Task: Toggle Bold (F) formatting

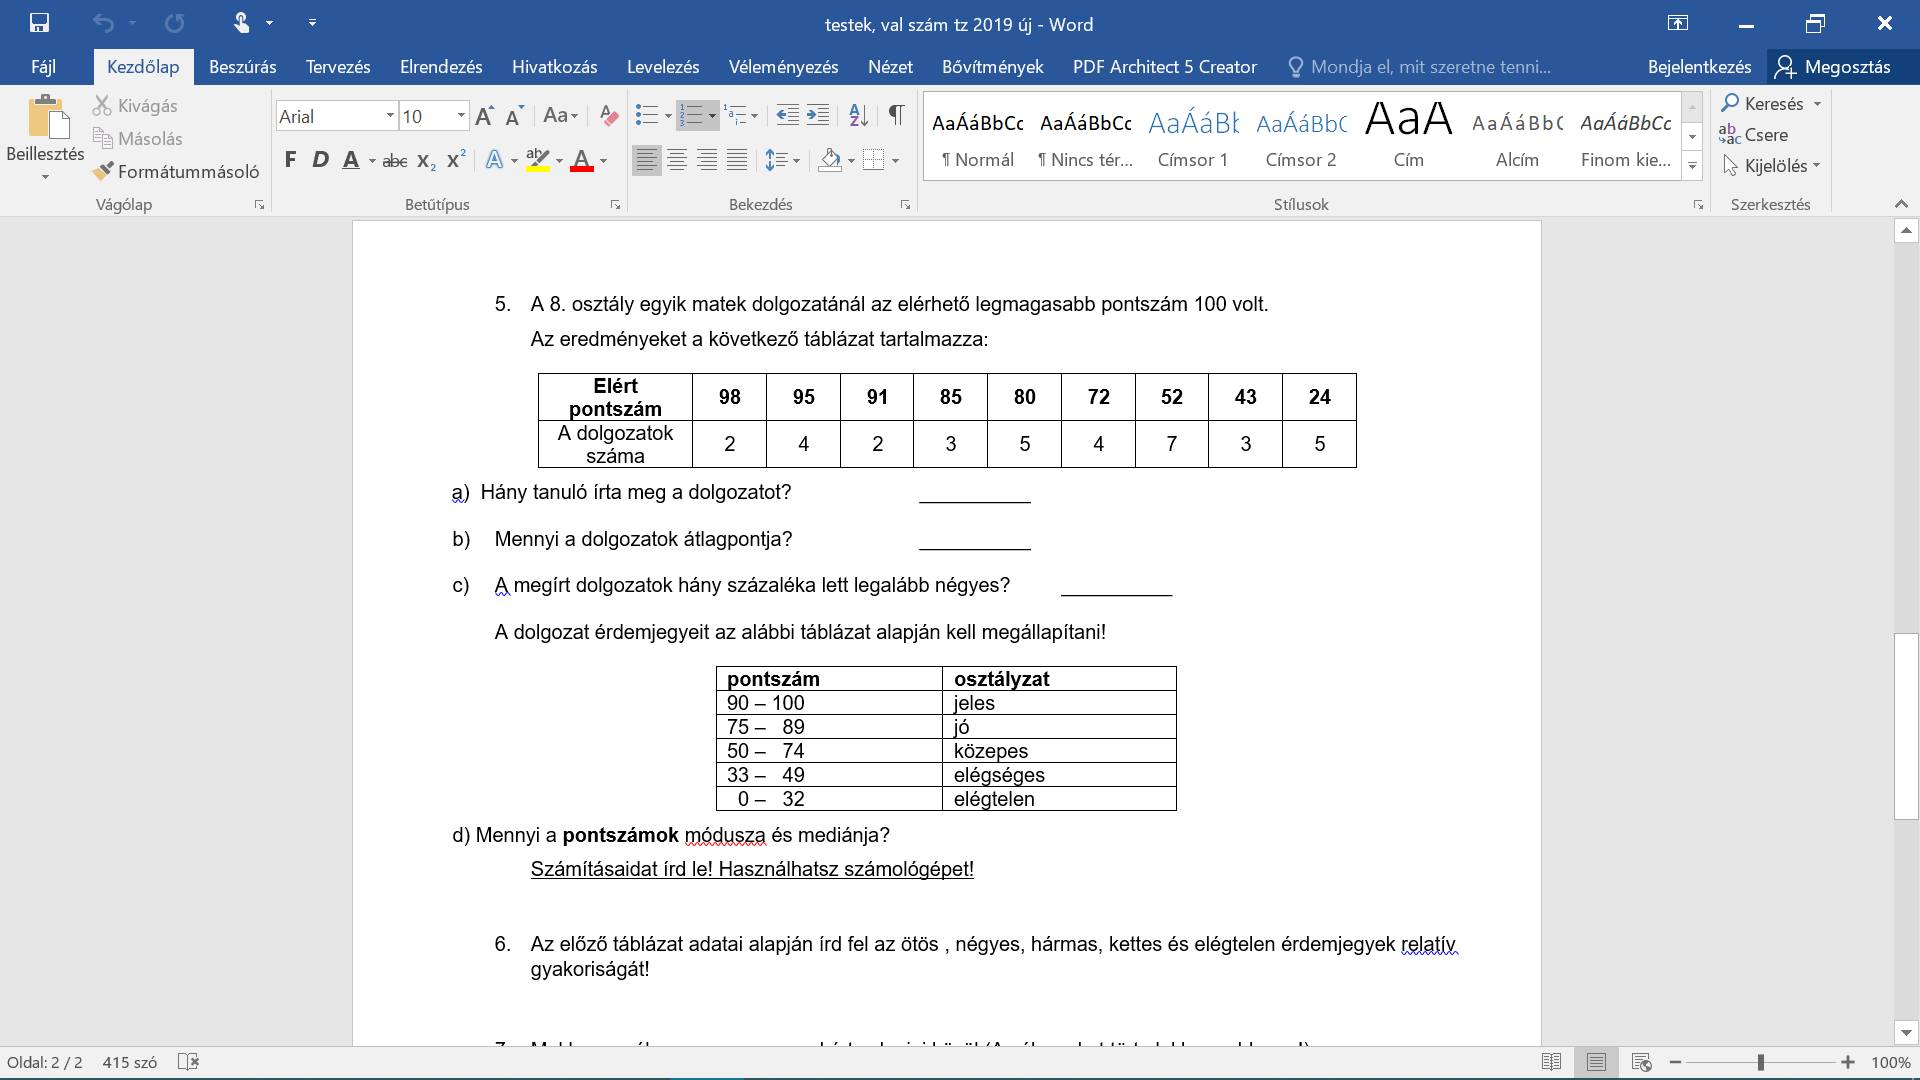Action: pyautogui.click(x=290, y=160)
